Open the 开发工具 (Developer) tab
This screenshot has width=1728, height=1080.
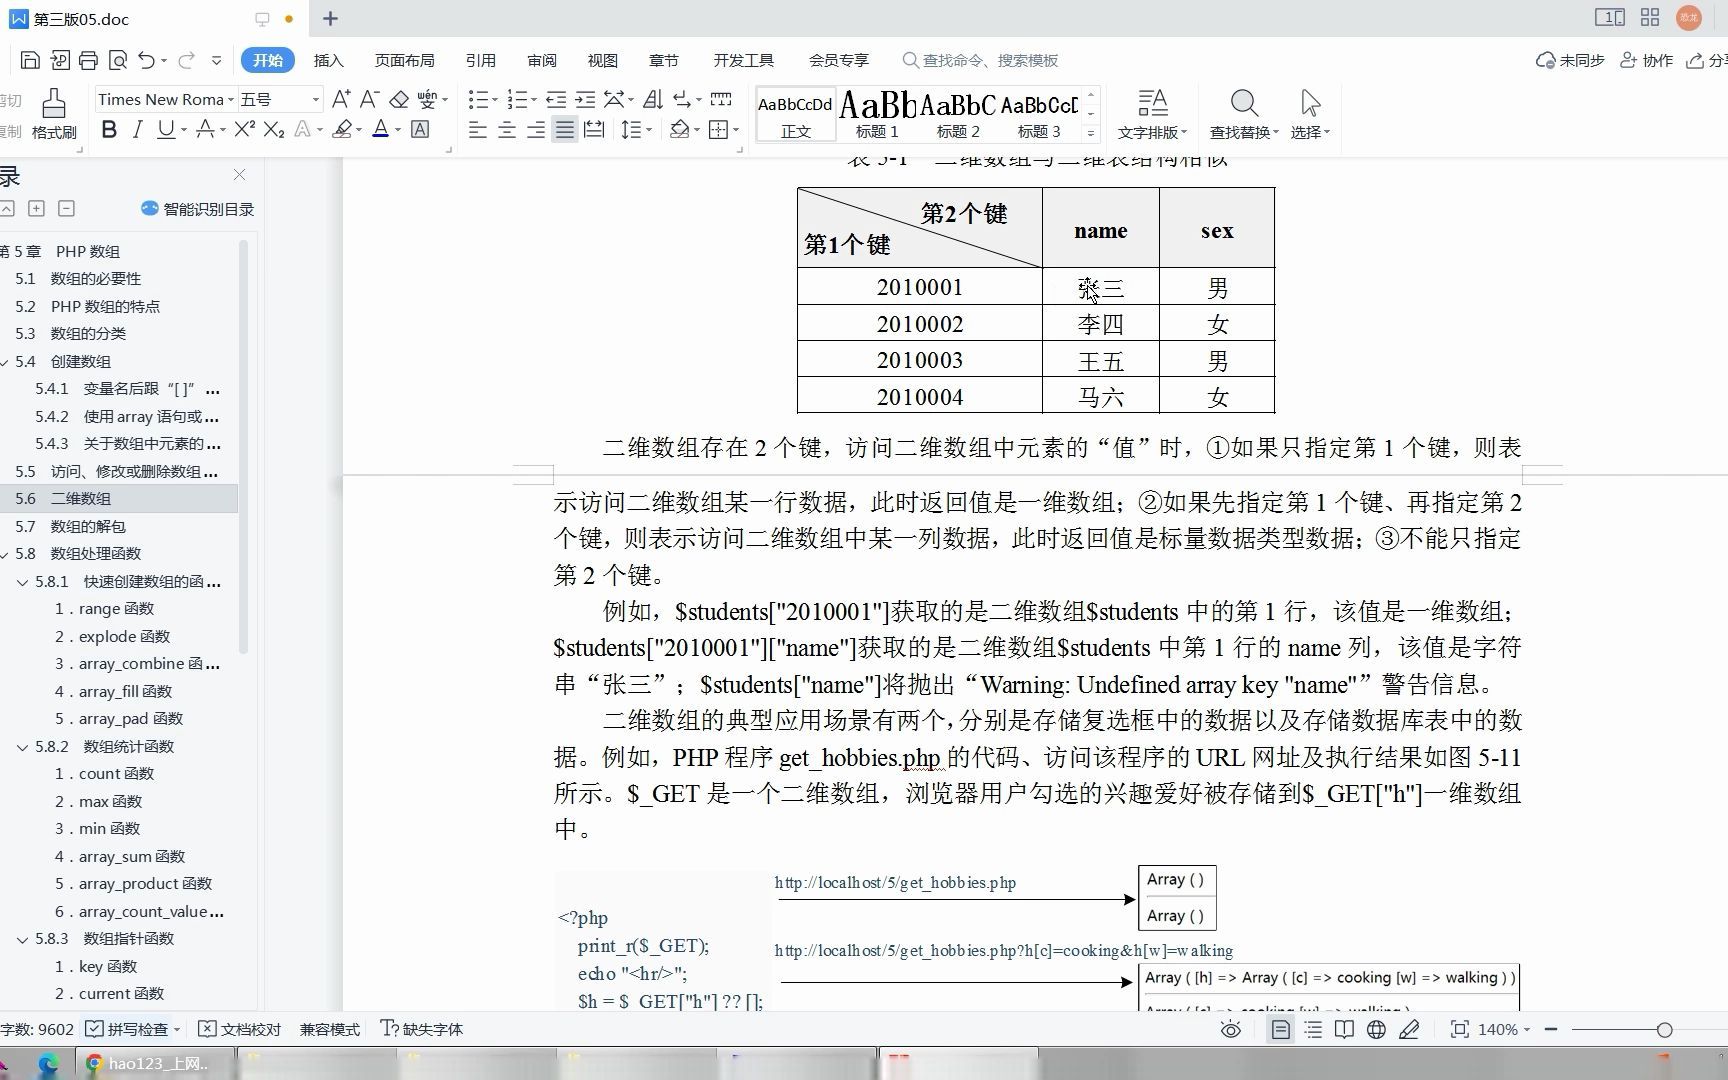(743, 60)
